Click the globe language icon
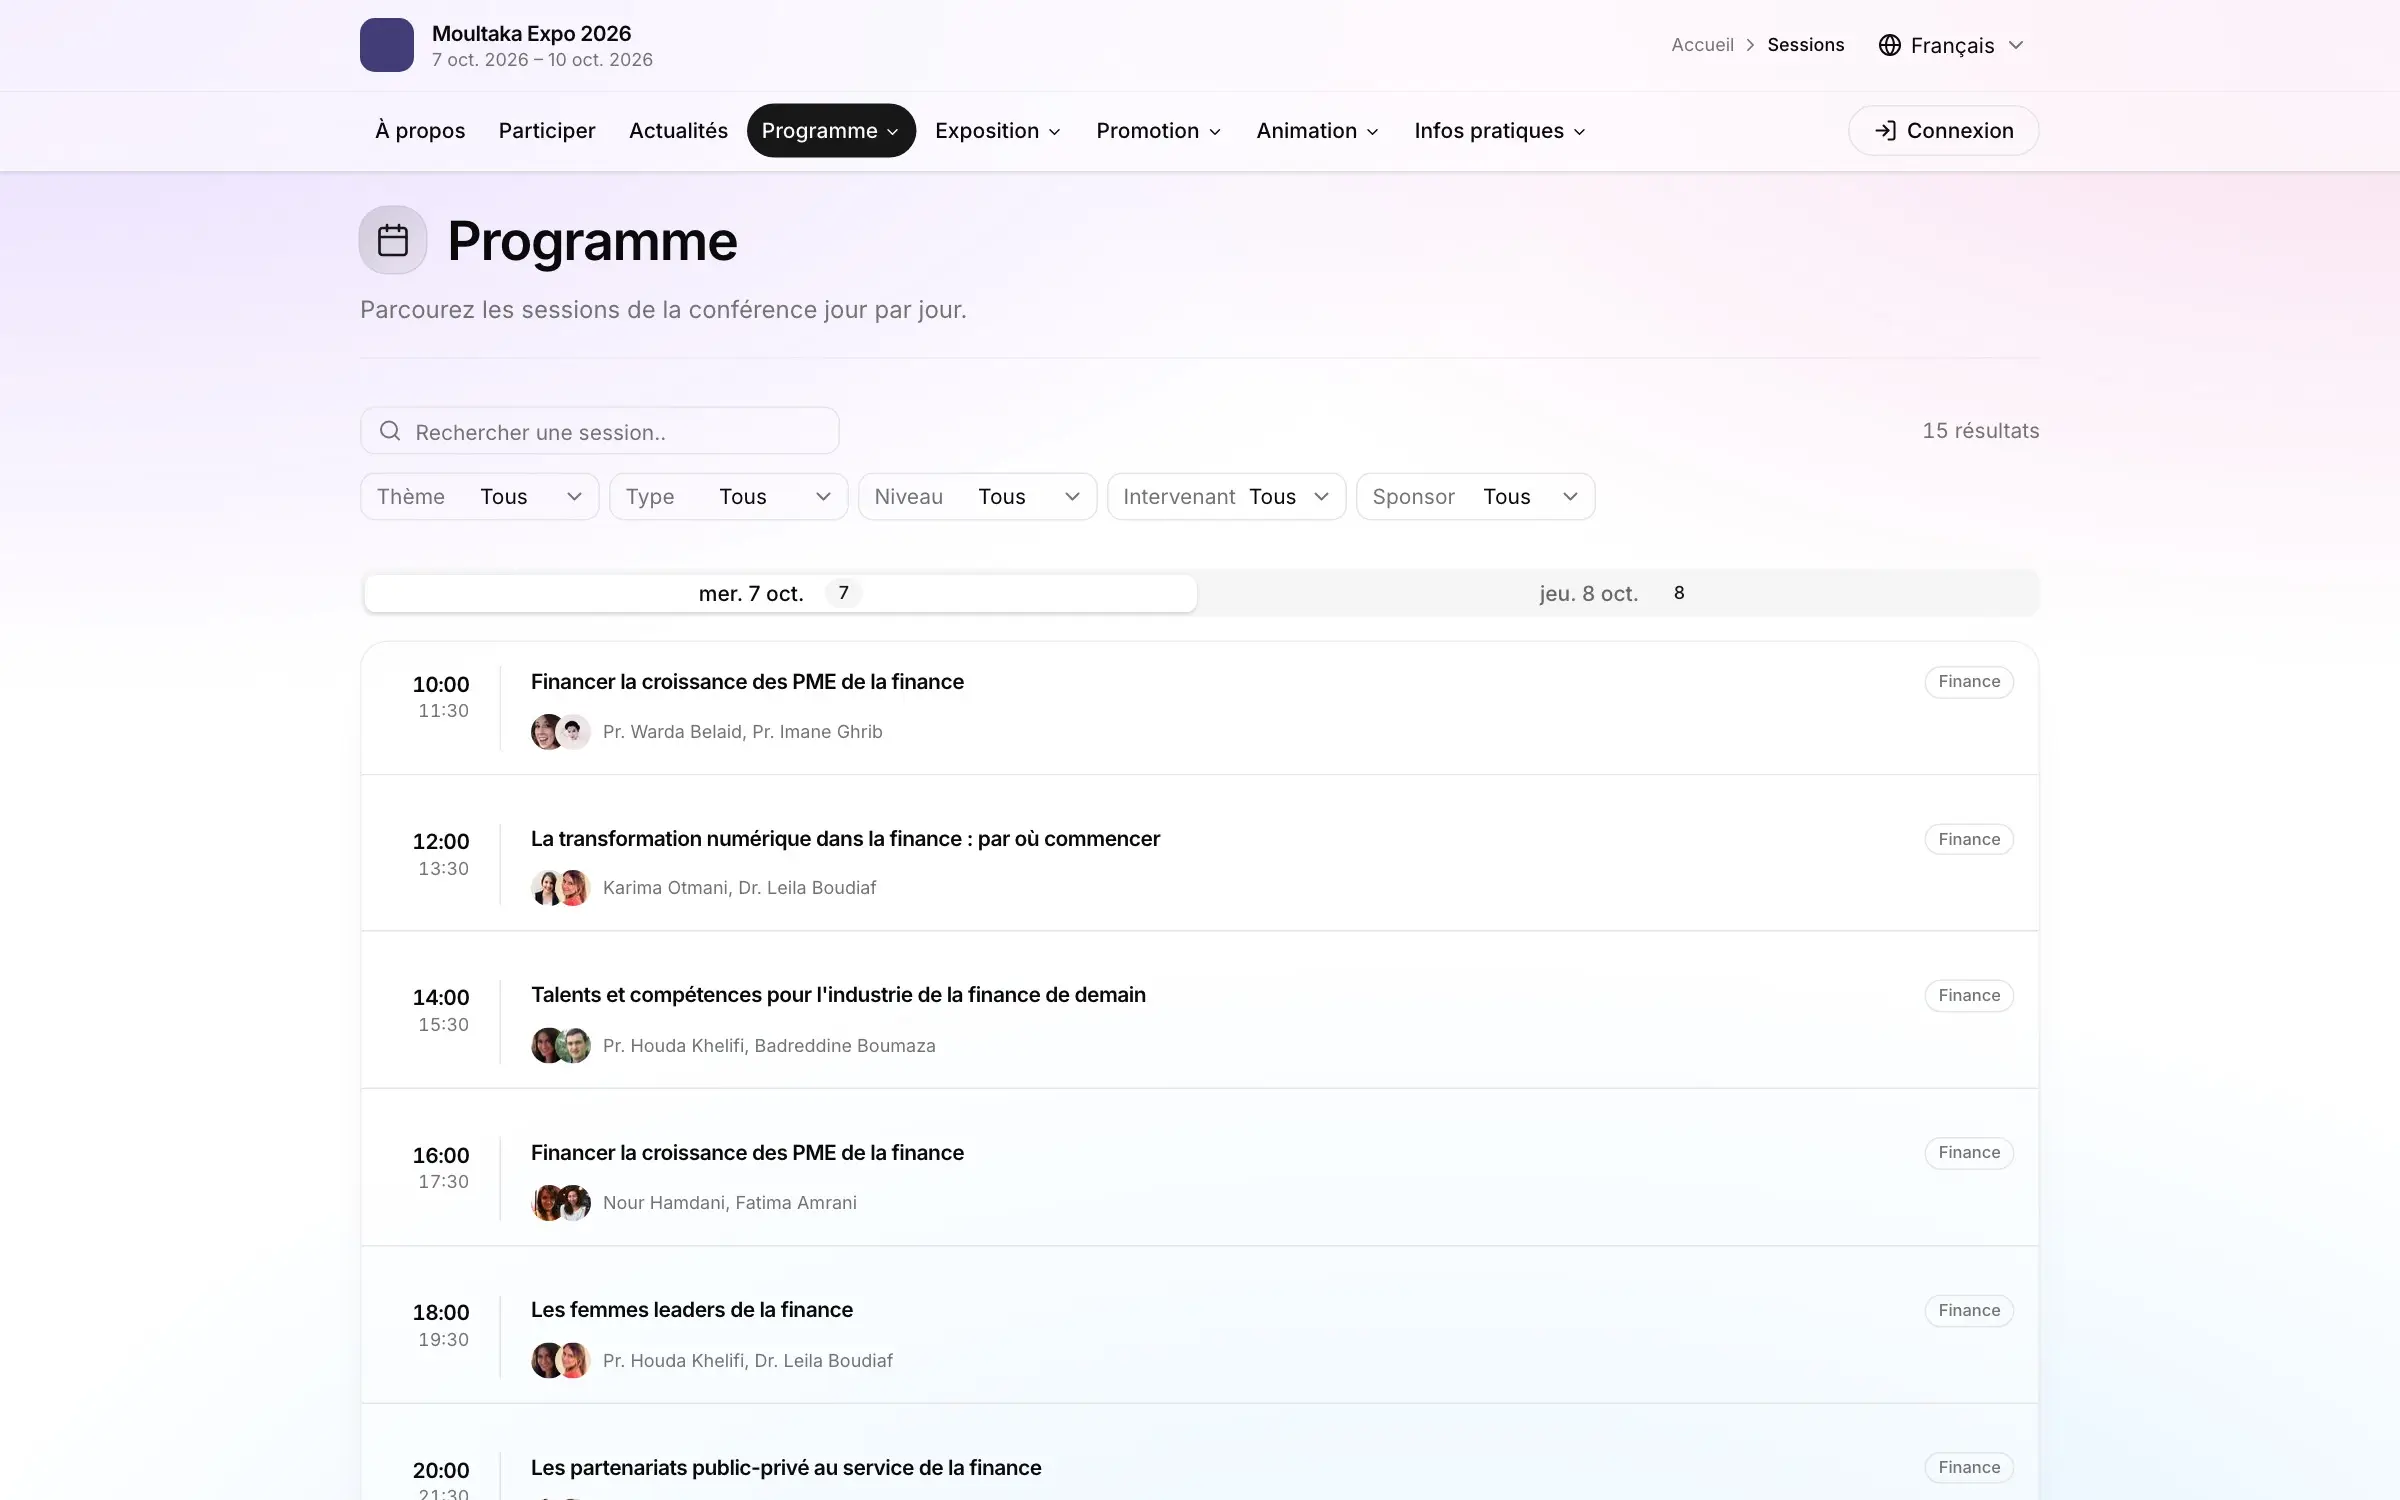Viewport: 2400px width, 1500px height. coord(1889,45)
